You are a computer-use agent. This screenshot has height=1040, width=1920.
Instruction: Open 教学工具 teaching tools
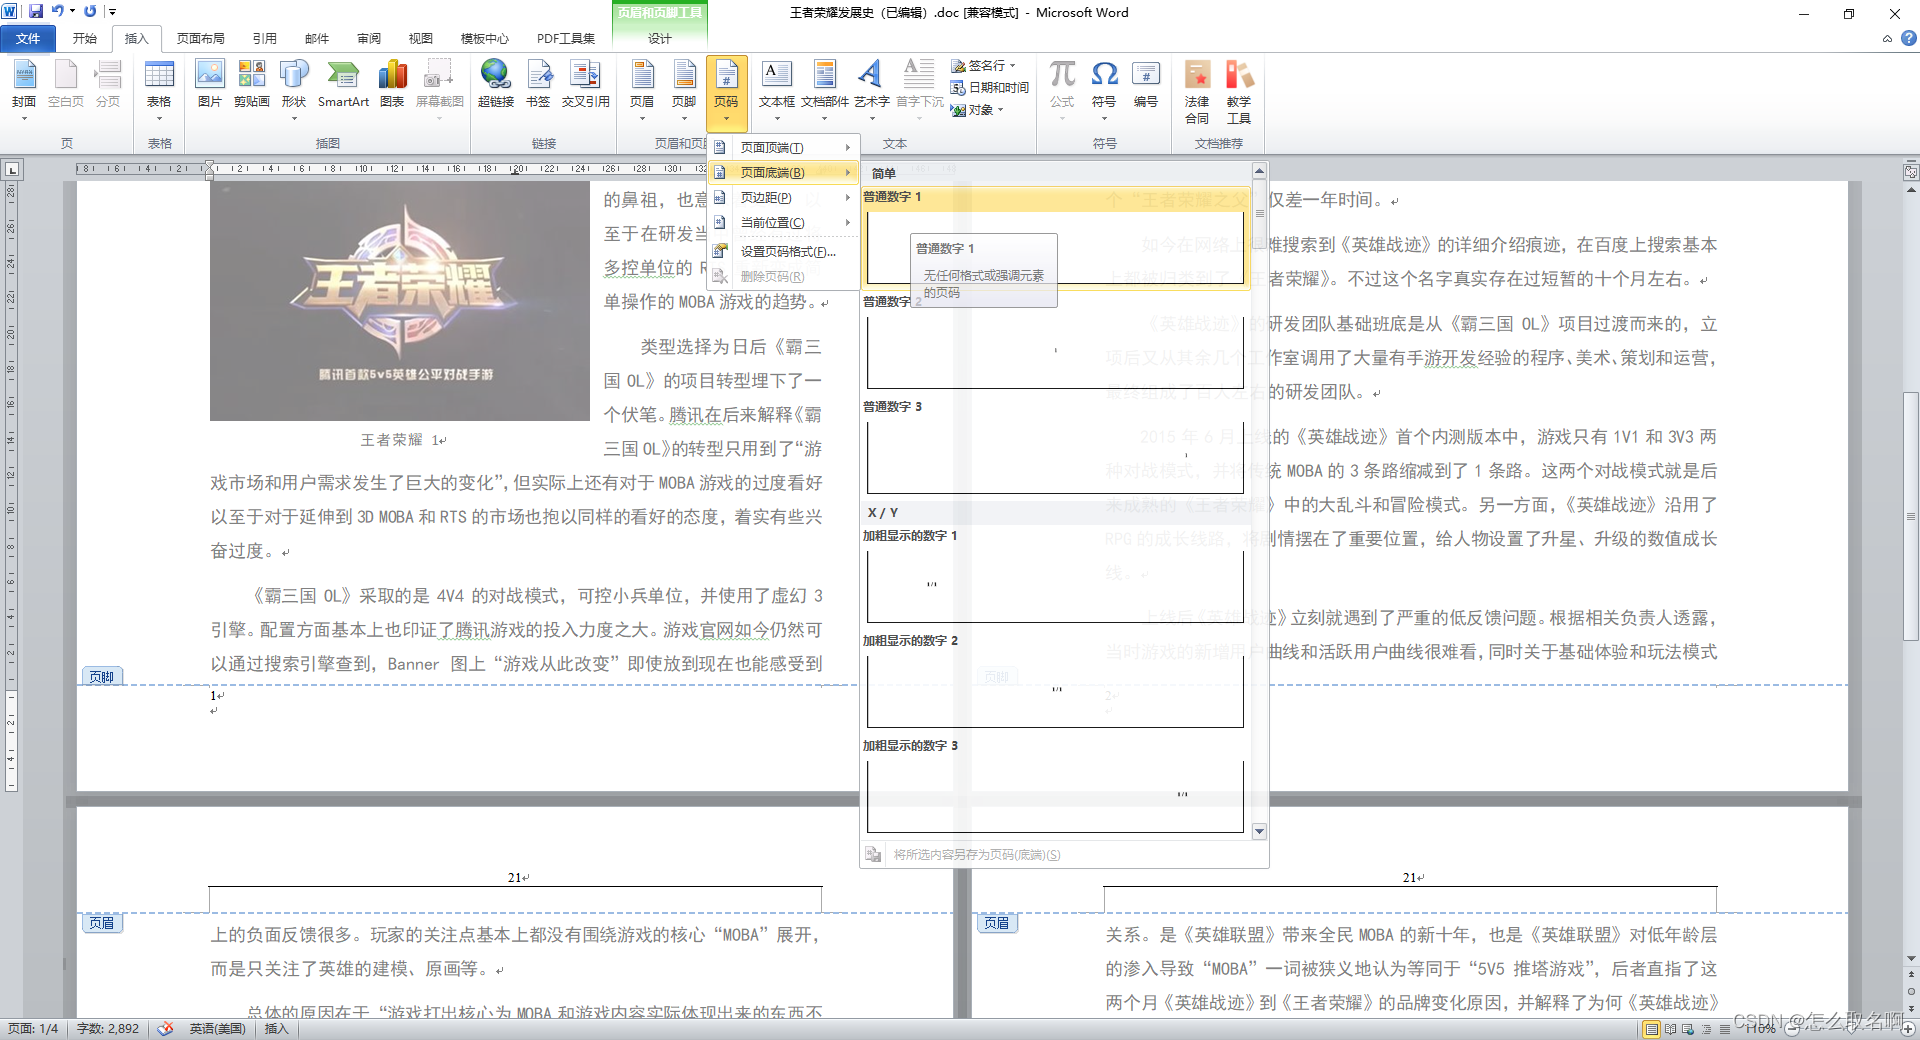coord(1239,92)
